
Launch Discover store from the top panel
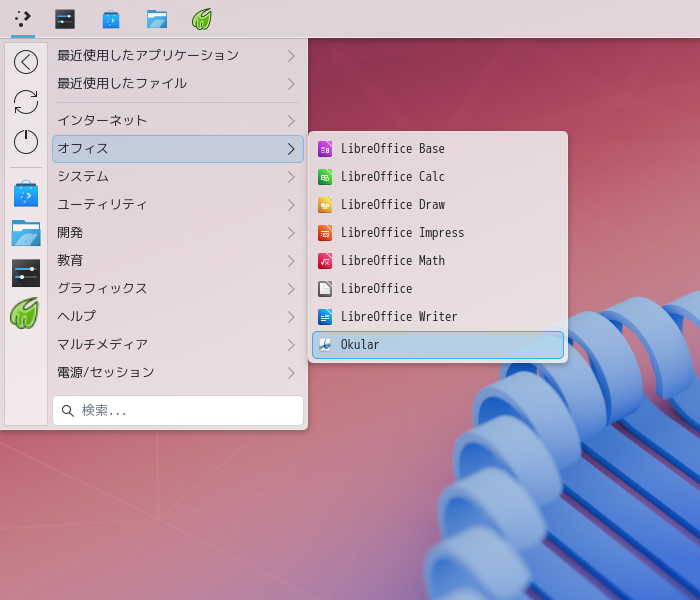tap(111, 20)
